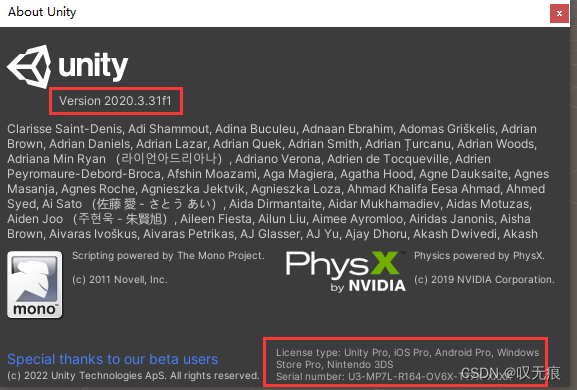
Task: Click the Store Pro, Nintendo 3DS line
Action: coord(334,365)
